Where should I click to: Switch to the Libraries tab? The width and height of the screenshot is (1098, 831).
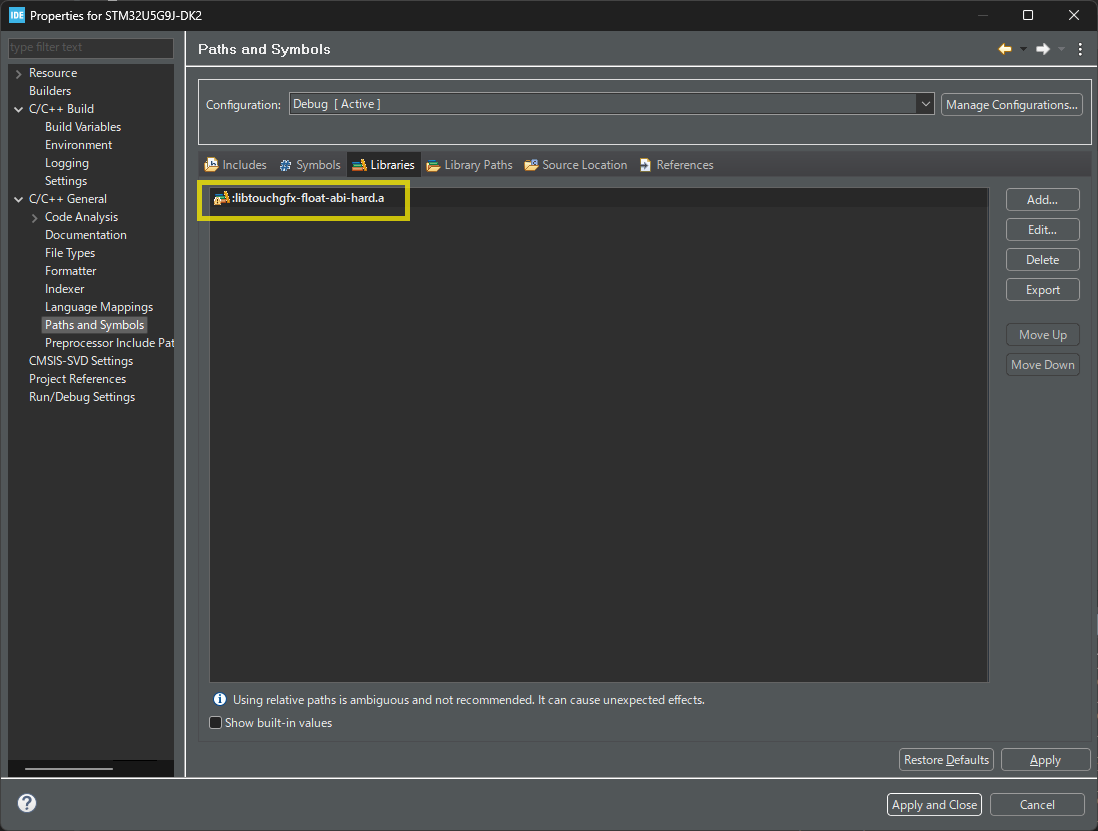tap(384, 165)
